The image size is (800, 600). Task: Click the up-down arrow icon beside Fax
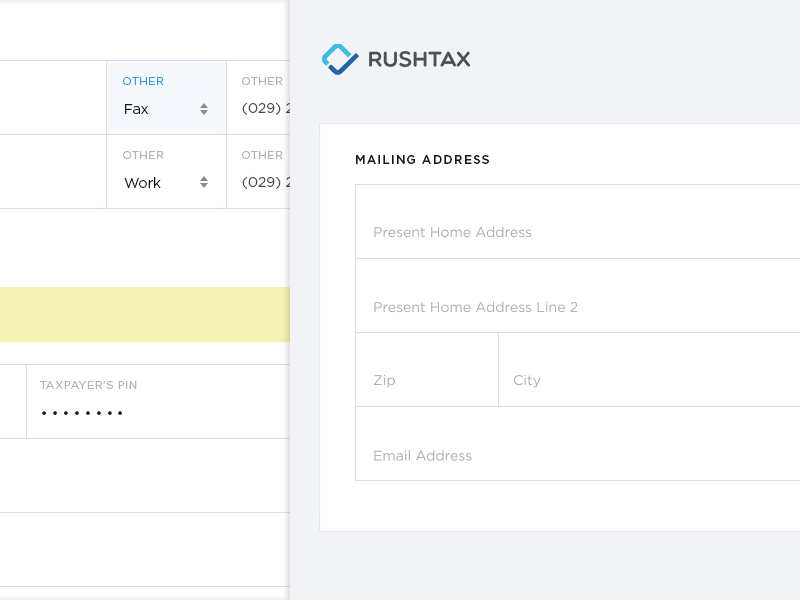[205, 110]
